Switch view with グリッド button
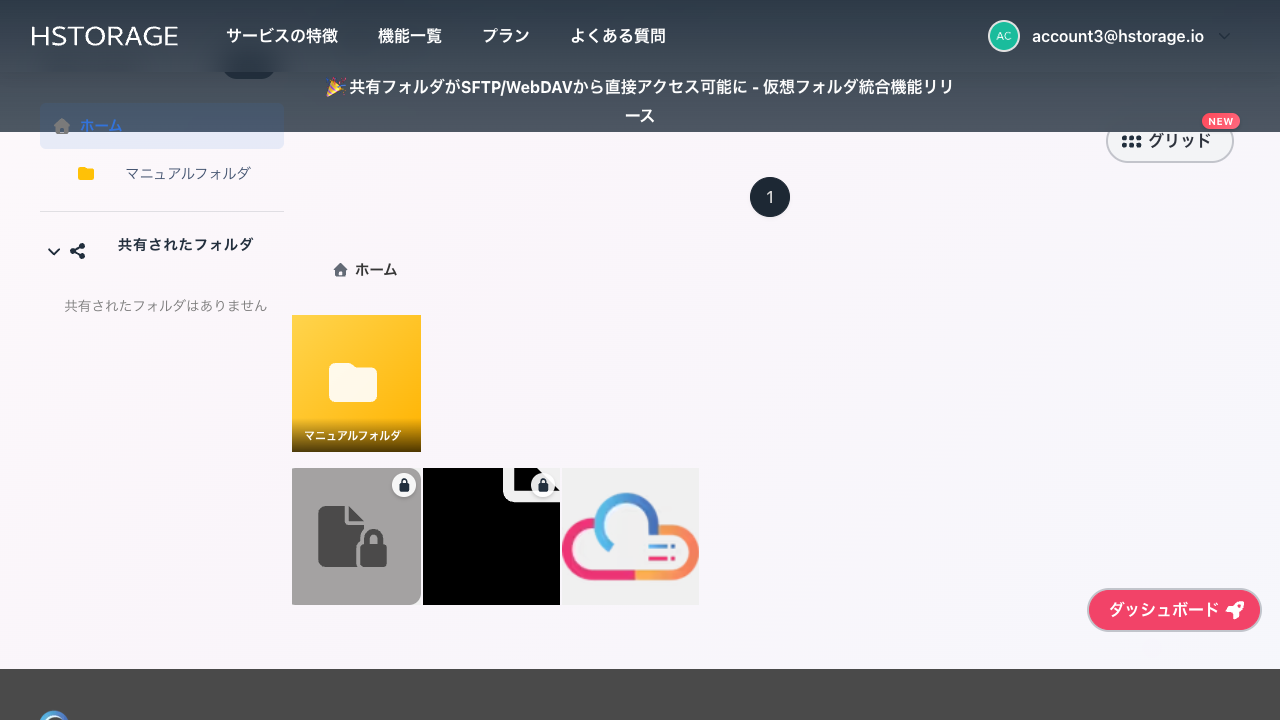This screenshot has height=720, width=1280. [x=1170, y=141]
